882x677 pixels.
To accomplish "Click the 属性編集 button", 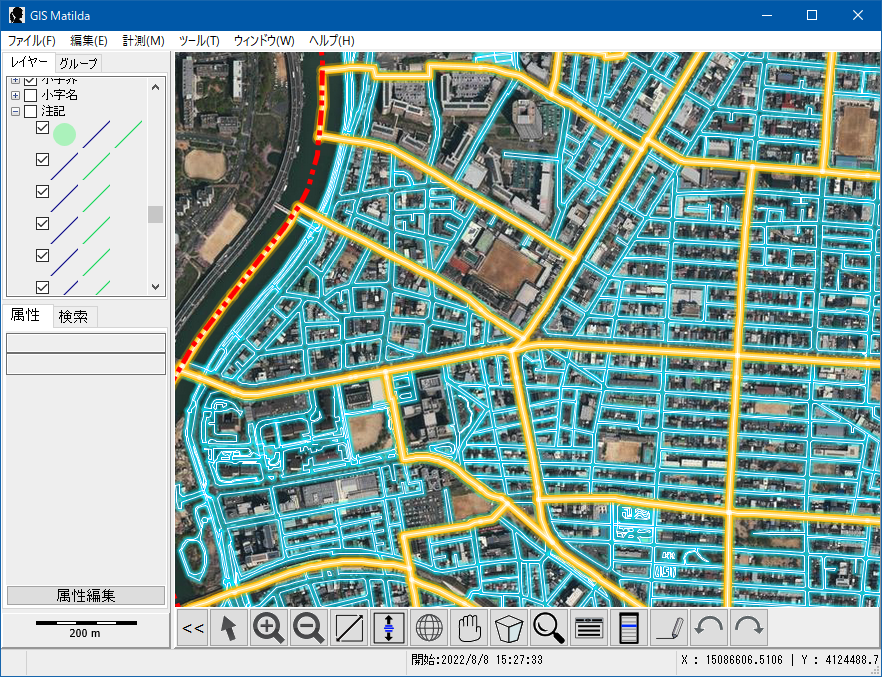I will [x=85, y=595].
